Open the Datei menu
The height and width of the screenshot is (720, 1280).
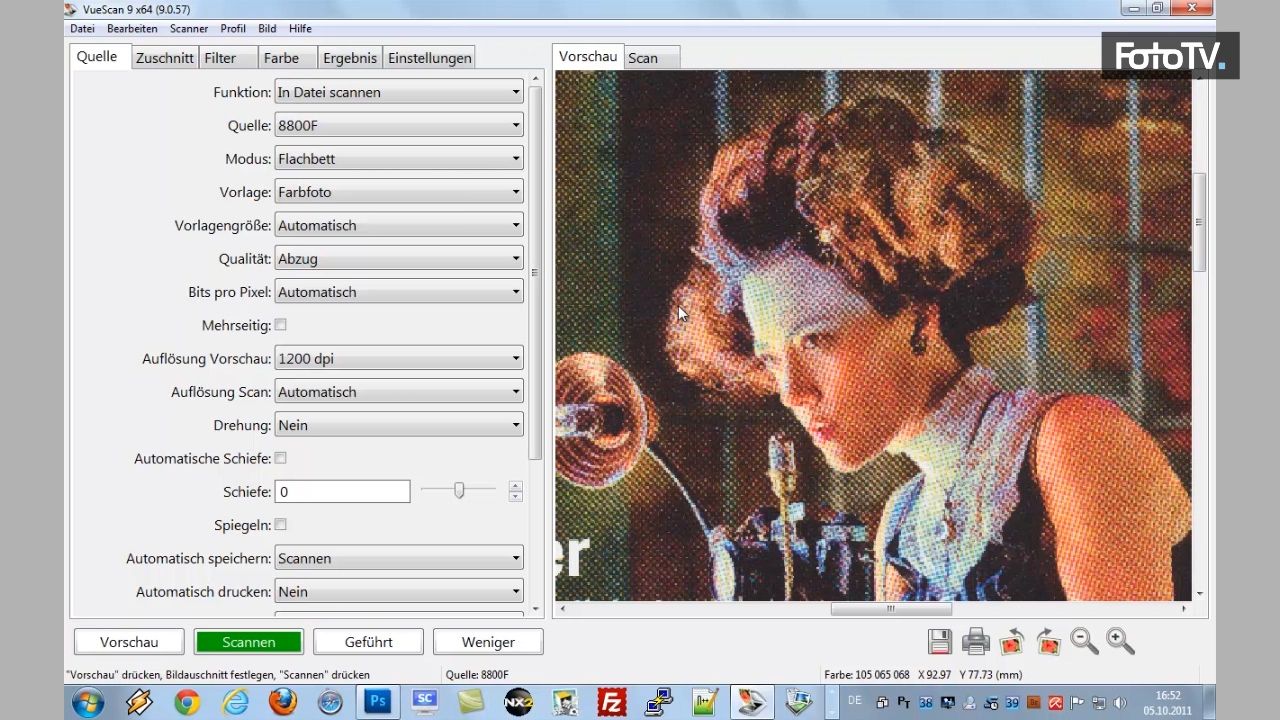tap(82, 29)
